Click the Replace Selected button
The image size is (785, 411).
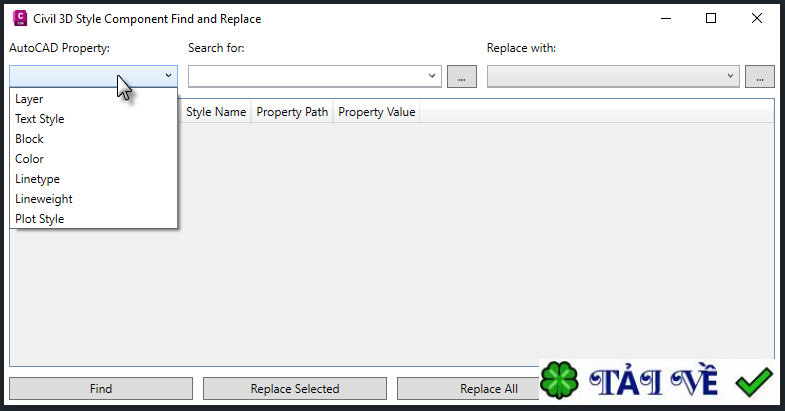click(295, 389)
